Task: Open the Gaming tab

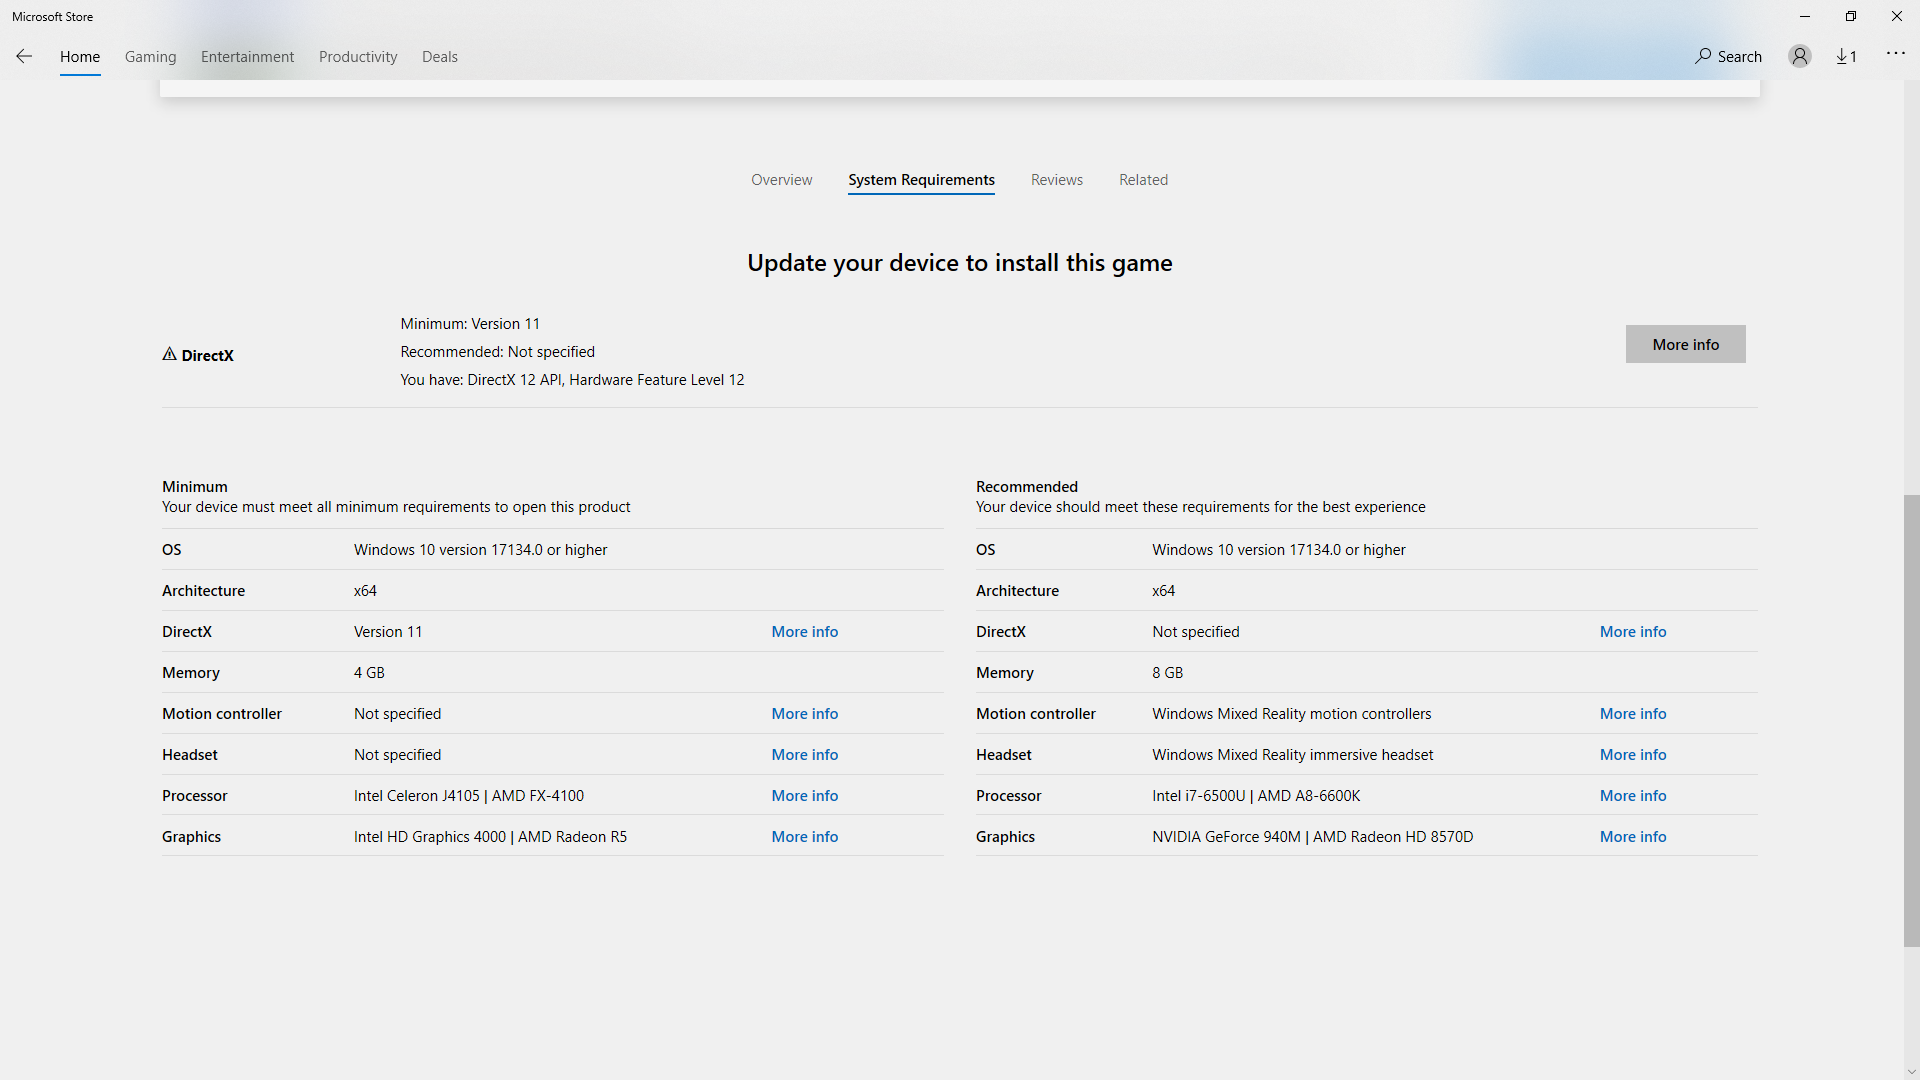Action: tap(151, 57)
